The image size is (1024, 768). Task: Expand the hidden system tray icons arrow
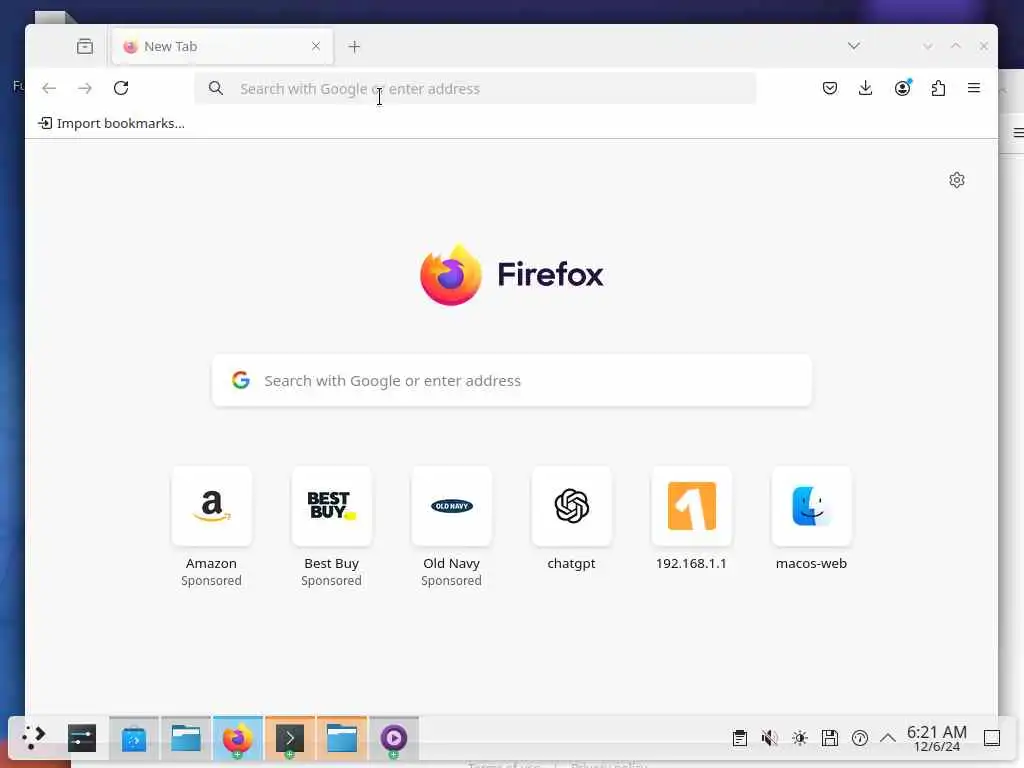coord(888,738)
